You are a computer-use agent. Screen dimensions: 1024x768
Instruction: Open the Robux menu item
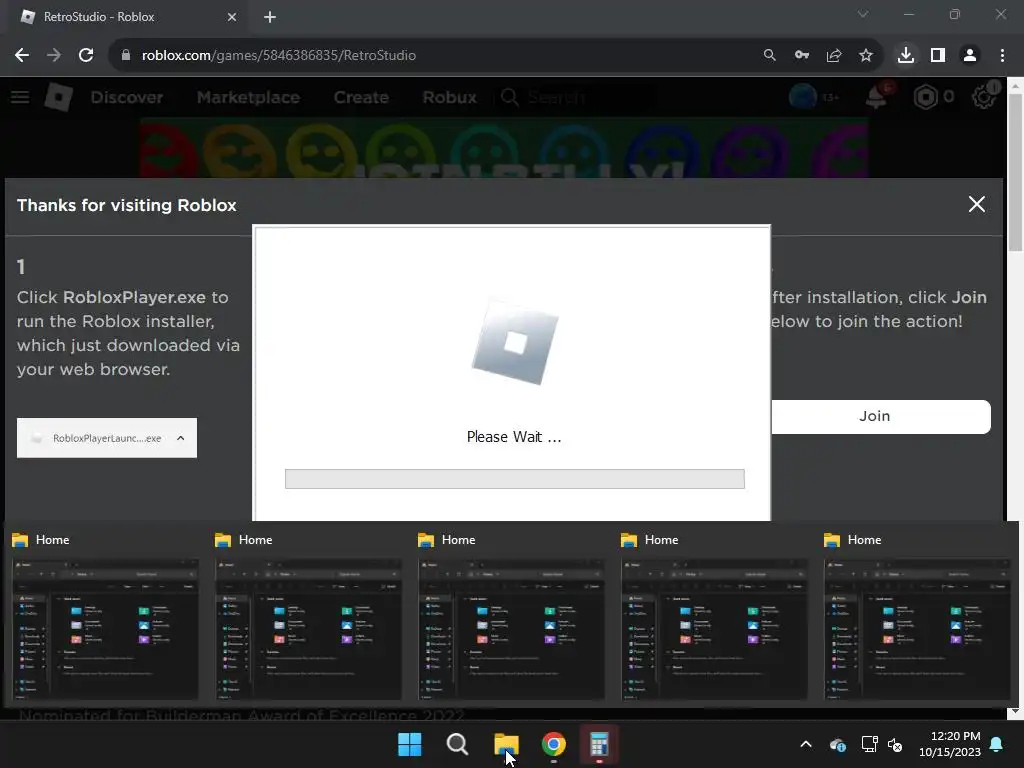click(449, 97)
